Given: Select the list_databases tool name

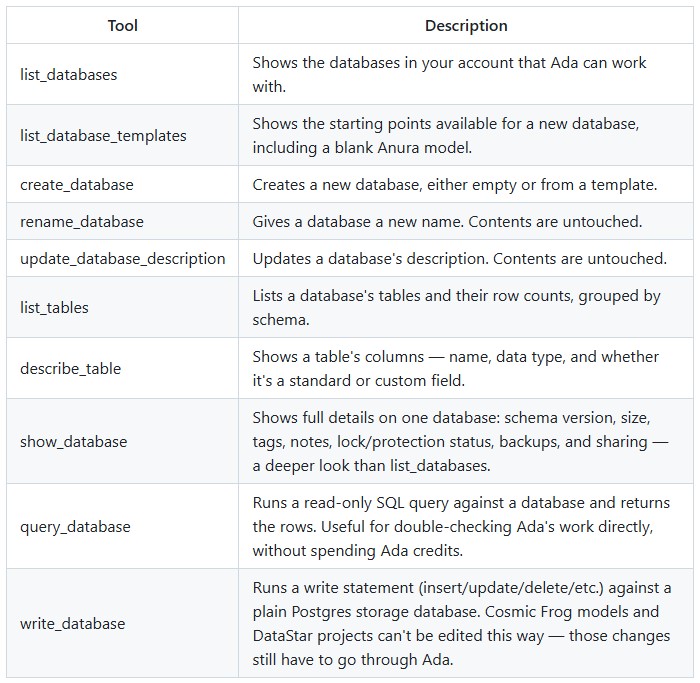Looking at the screenshot, I should tap(69, 75).
